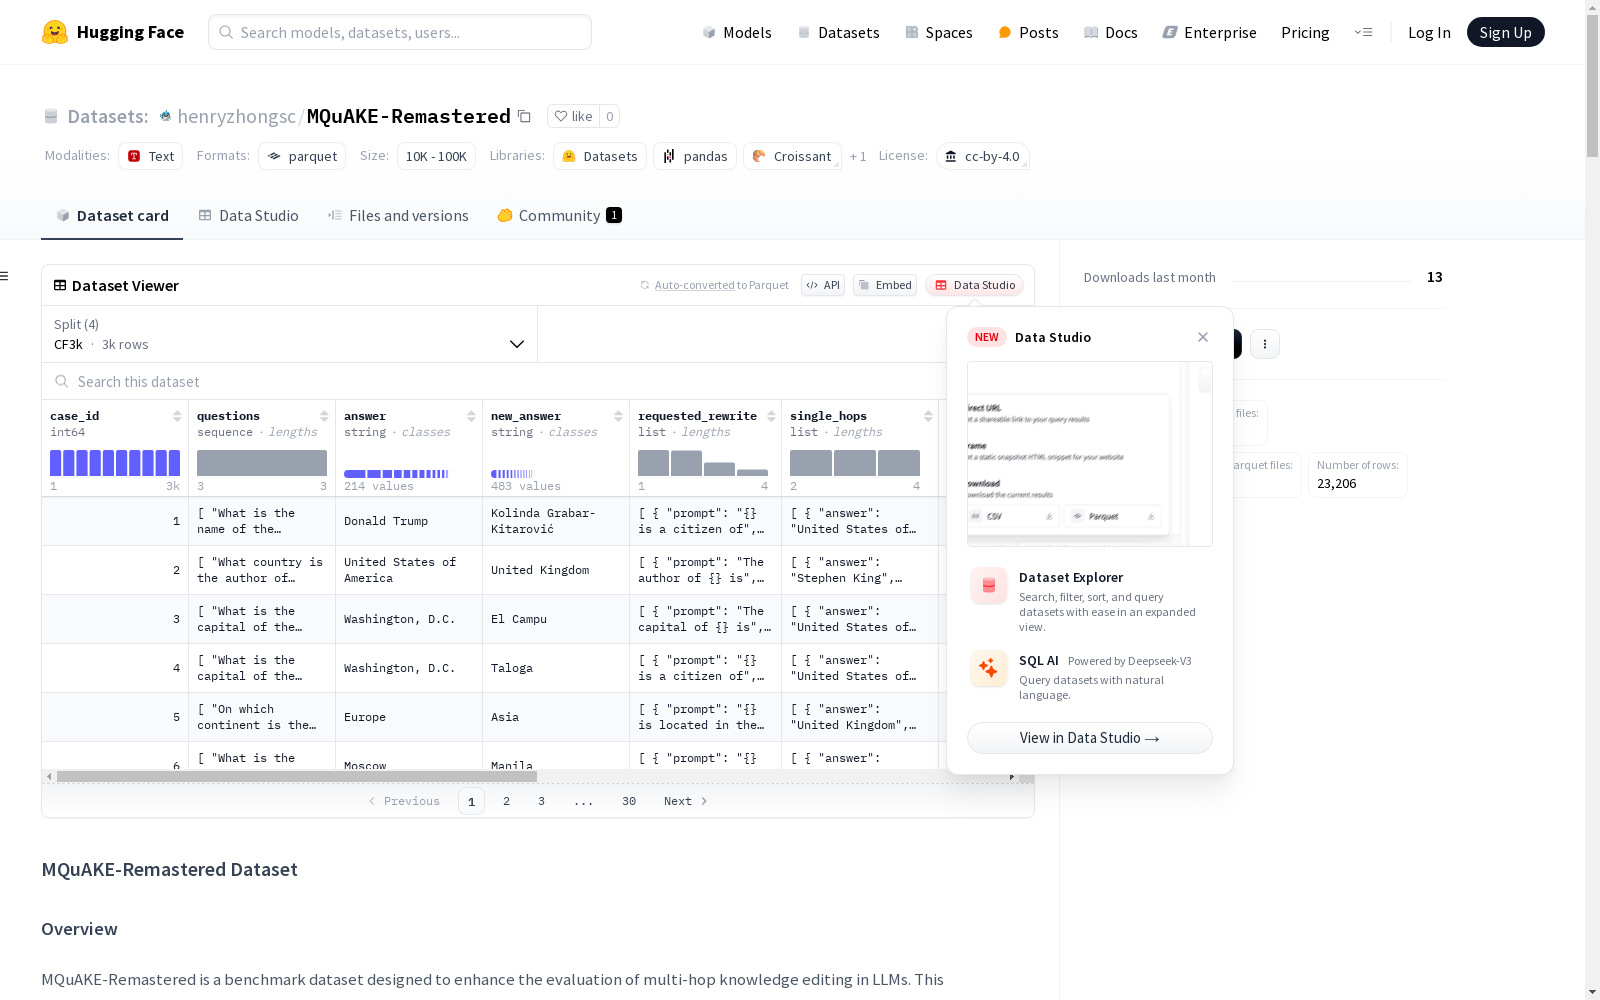The height and width of the screenshot is (1000, 1600).
Task: Click the API button
Action: coord(823,285)
